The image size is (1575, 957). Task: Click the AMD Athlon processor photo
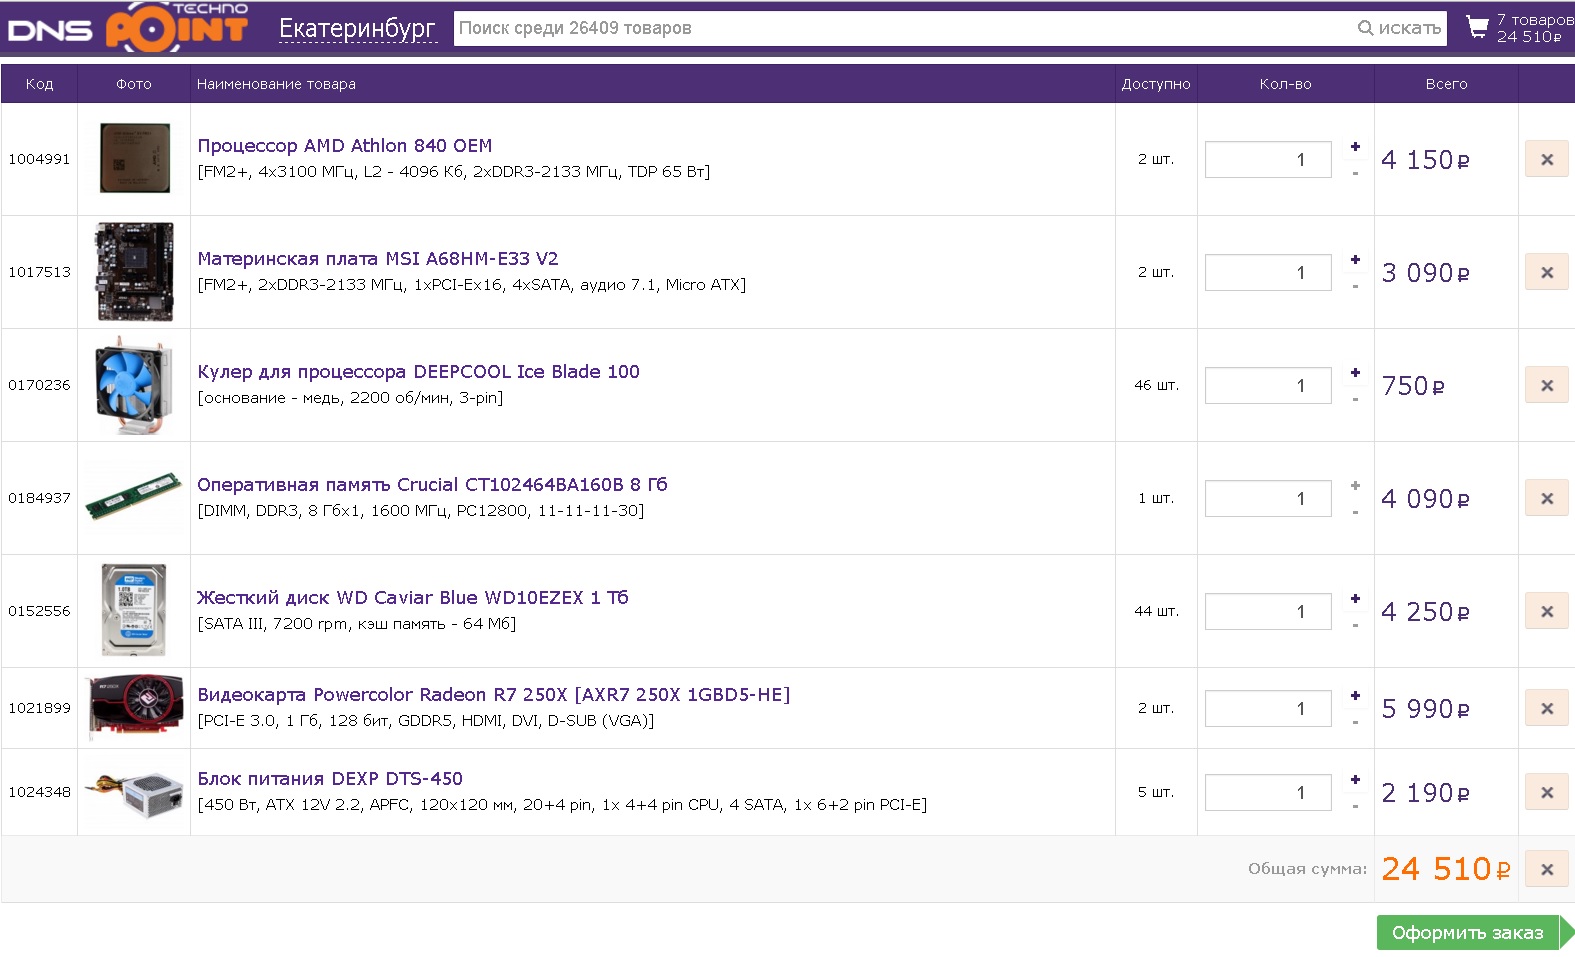[x=134, y=158]
